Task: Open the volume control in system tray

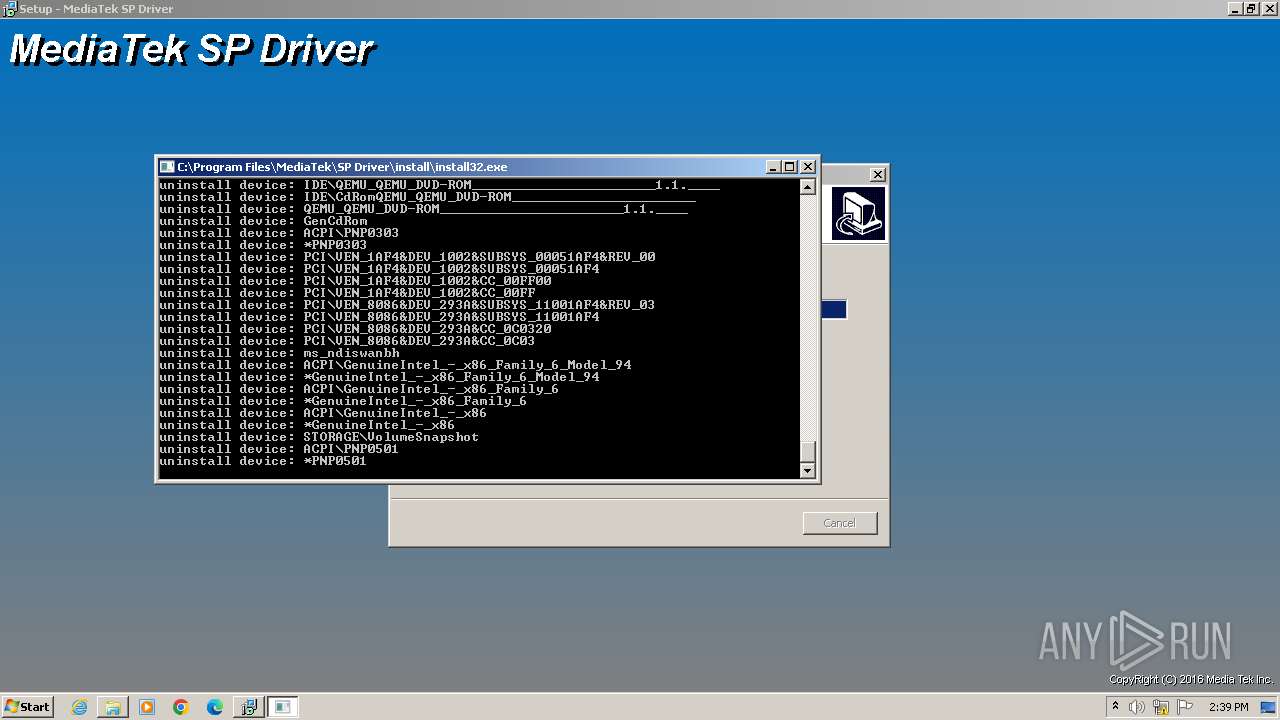Action: pos(1137,707)
